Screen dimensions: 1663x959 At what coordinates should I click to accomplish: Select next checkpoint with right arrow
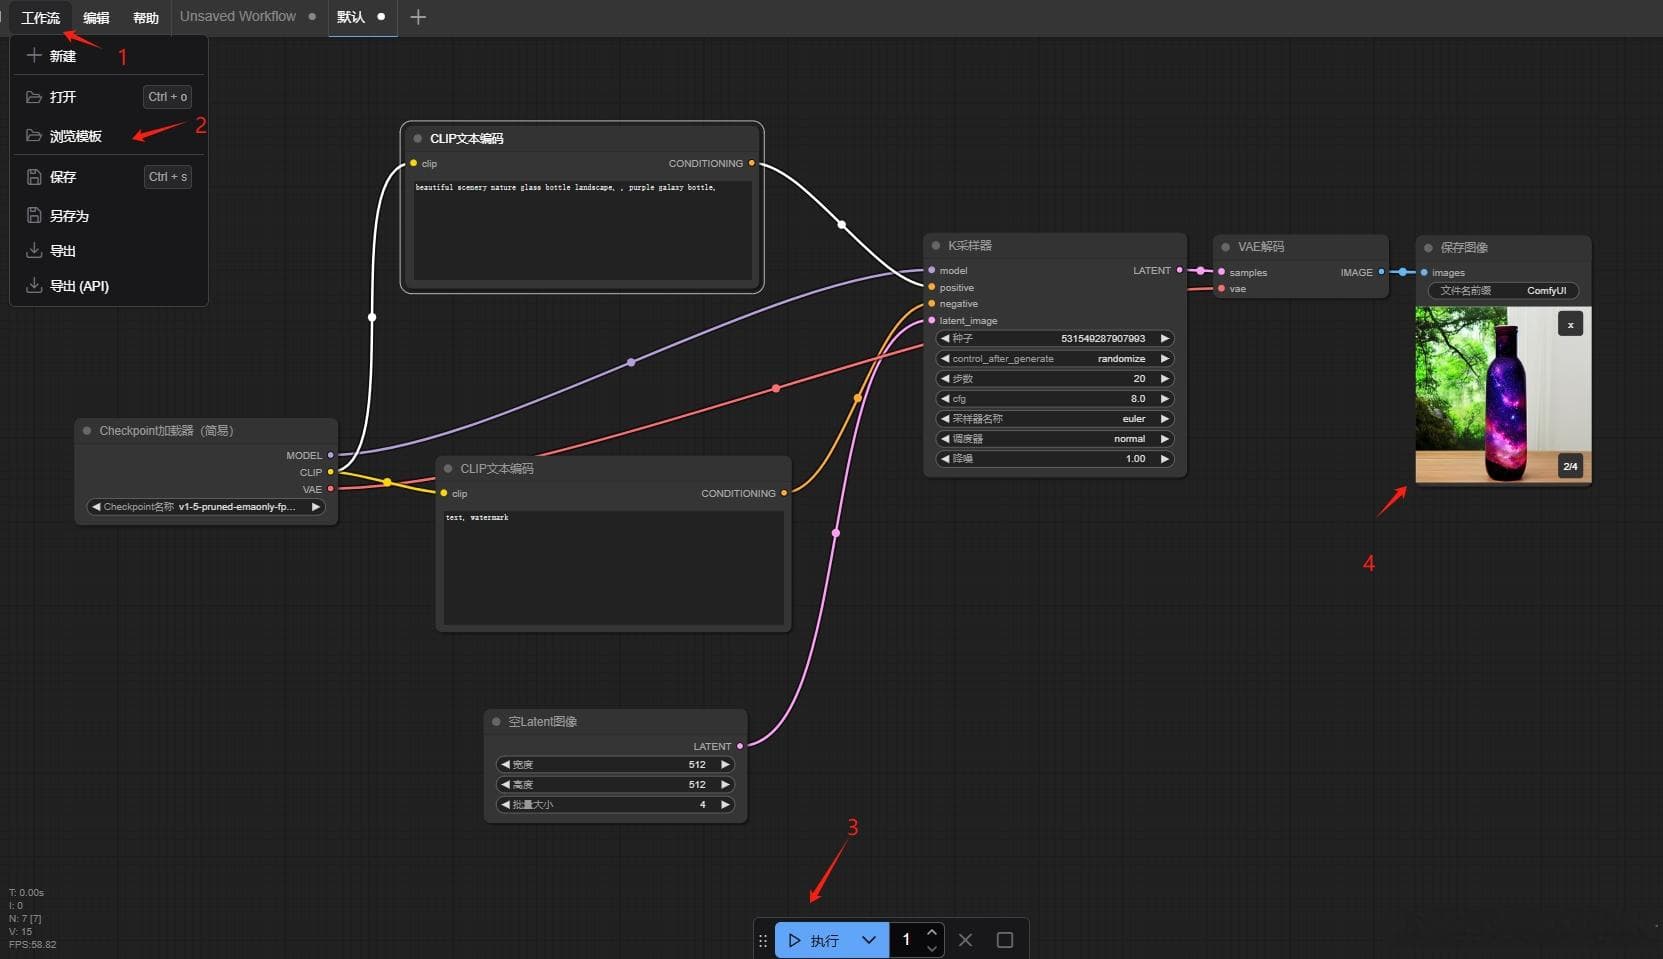point(316,507)
